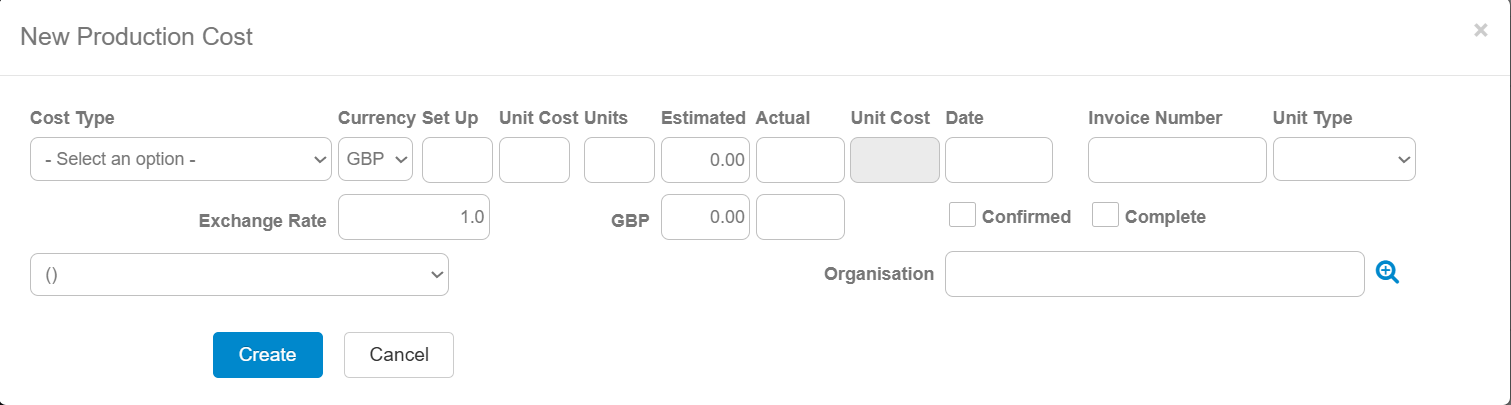Expand the Currency GBP selector
Image resolution: width=1511 pixels, height=405 pixels.
pyautogui.click(x=375, y=160)
